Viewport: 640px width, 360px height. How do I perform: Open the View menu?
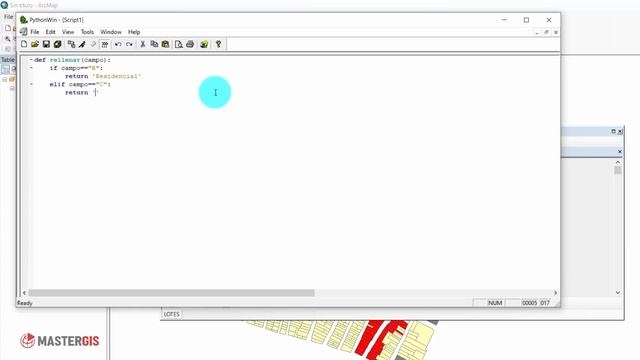pos(68,32)
